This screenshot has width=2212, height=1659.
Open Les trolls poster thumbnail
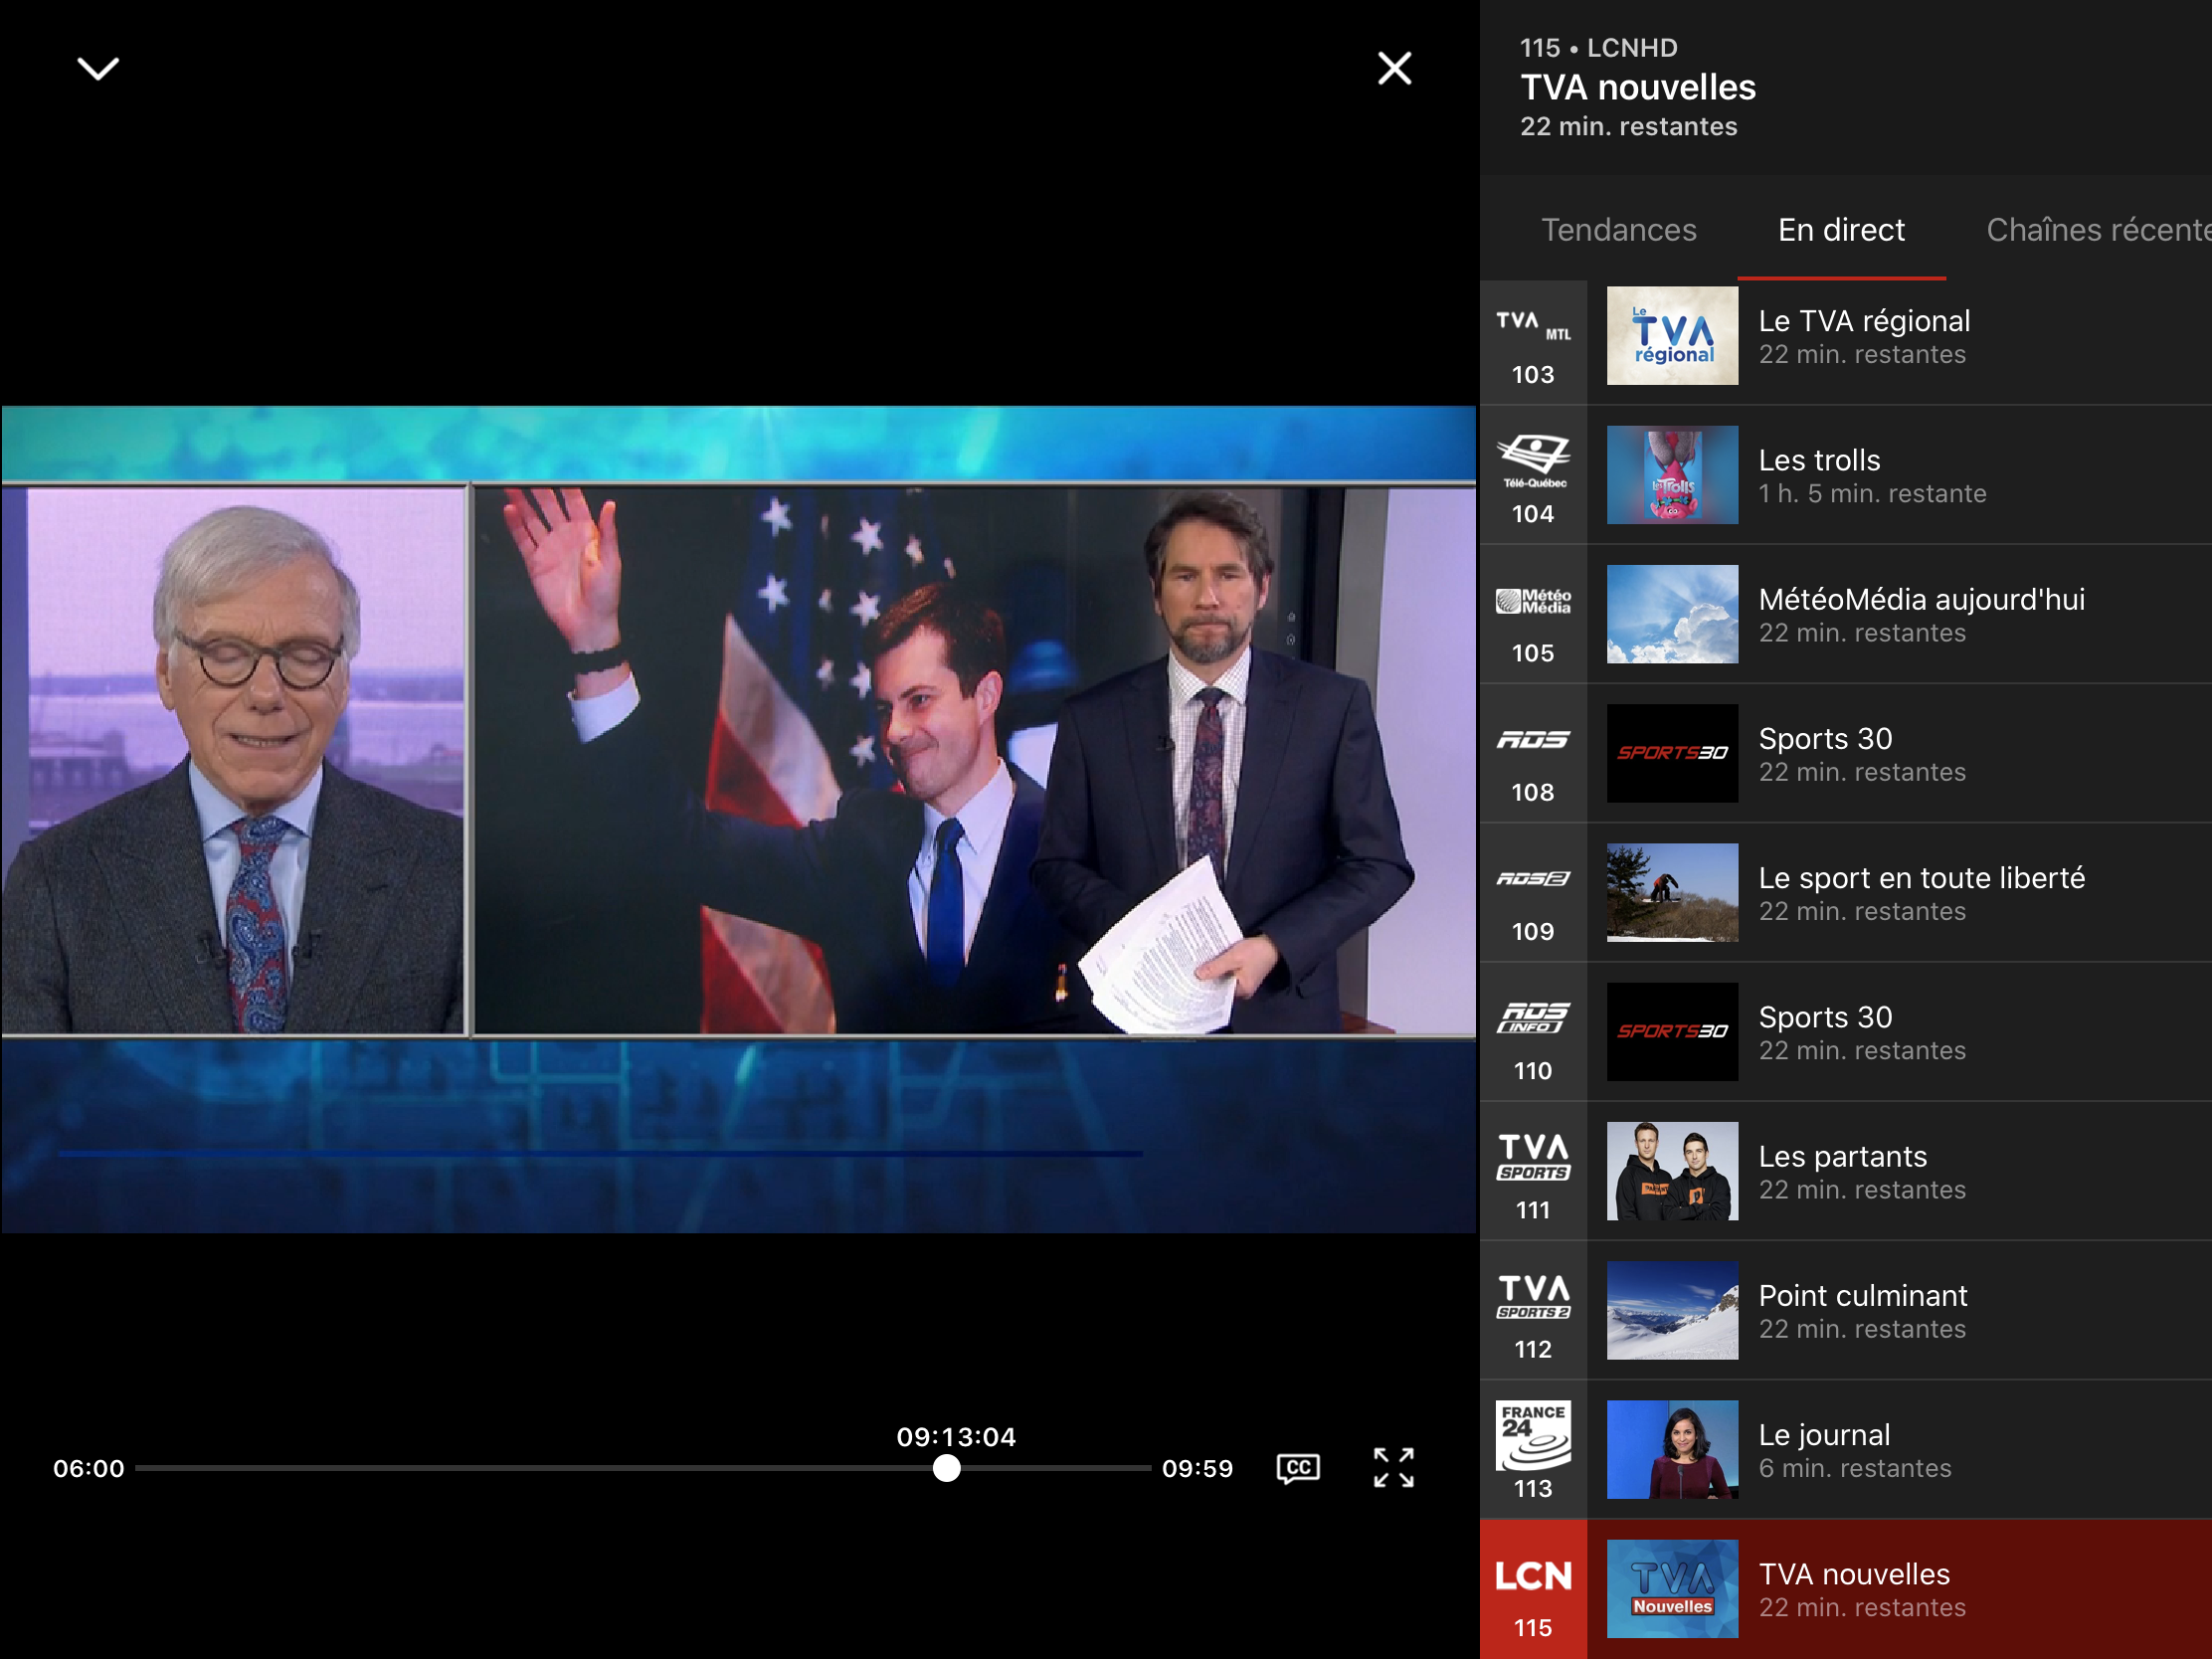(x=1672, y=475)
